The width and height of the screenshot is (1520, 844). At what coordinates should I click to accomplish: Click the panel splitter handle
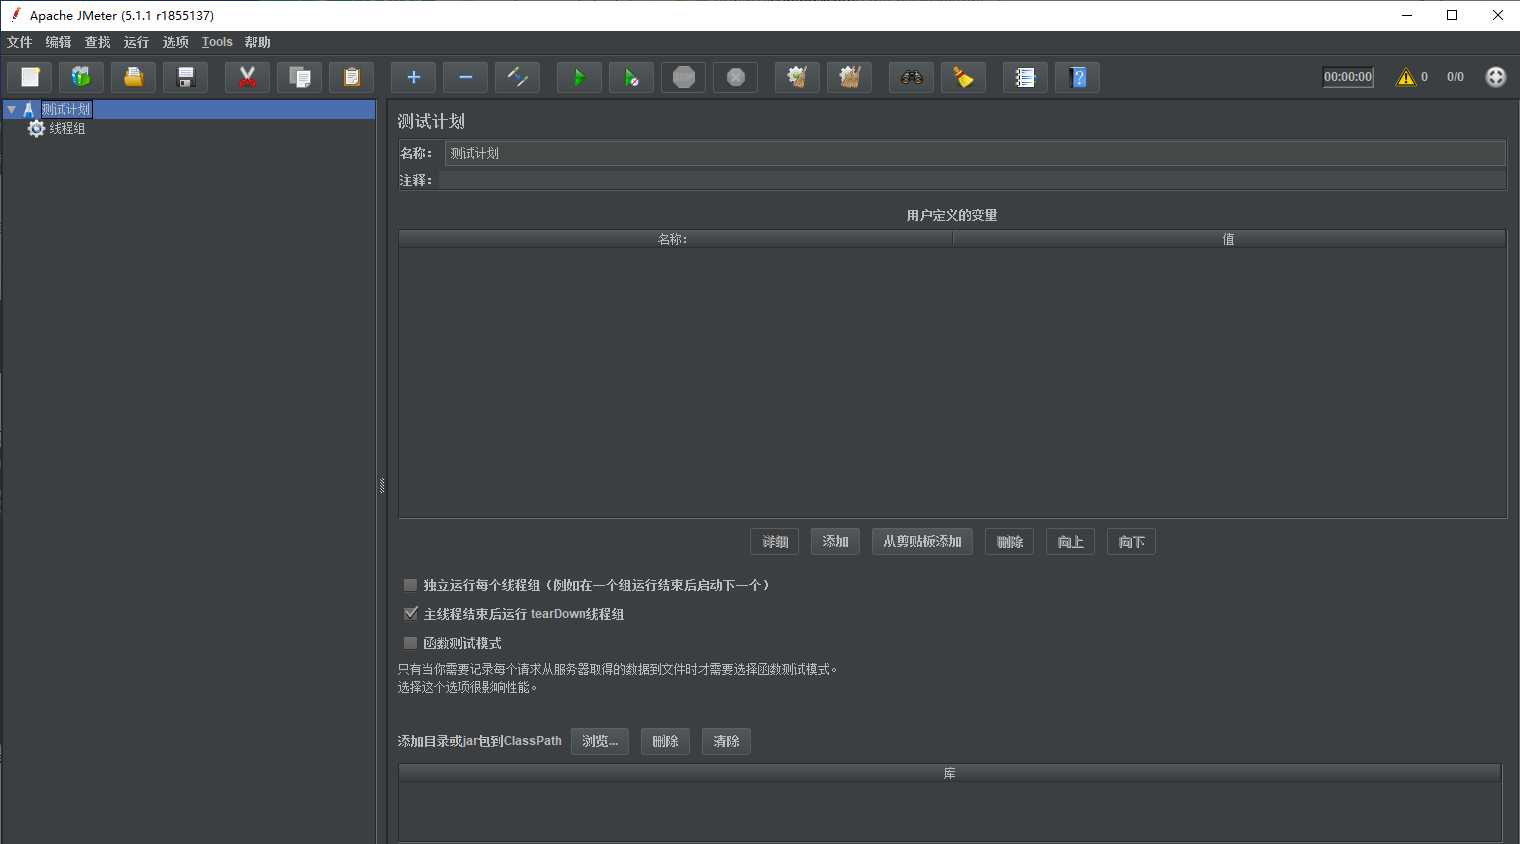pos(382,485)
